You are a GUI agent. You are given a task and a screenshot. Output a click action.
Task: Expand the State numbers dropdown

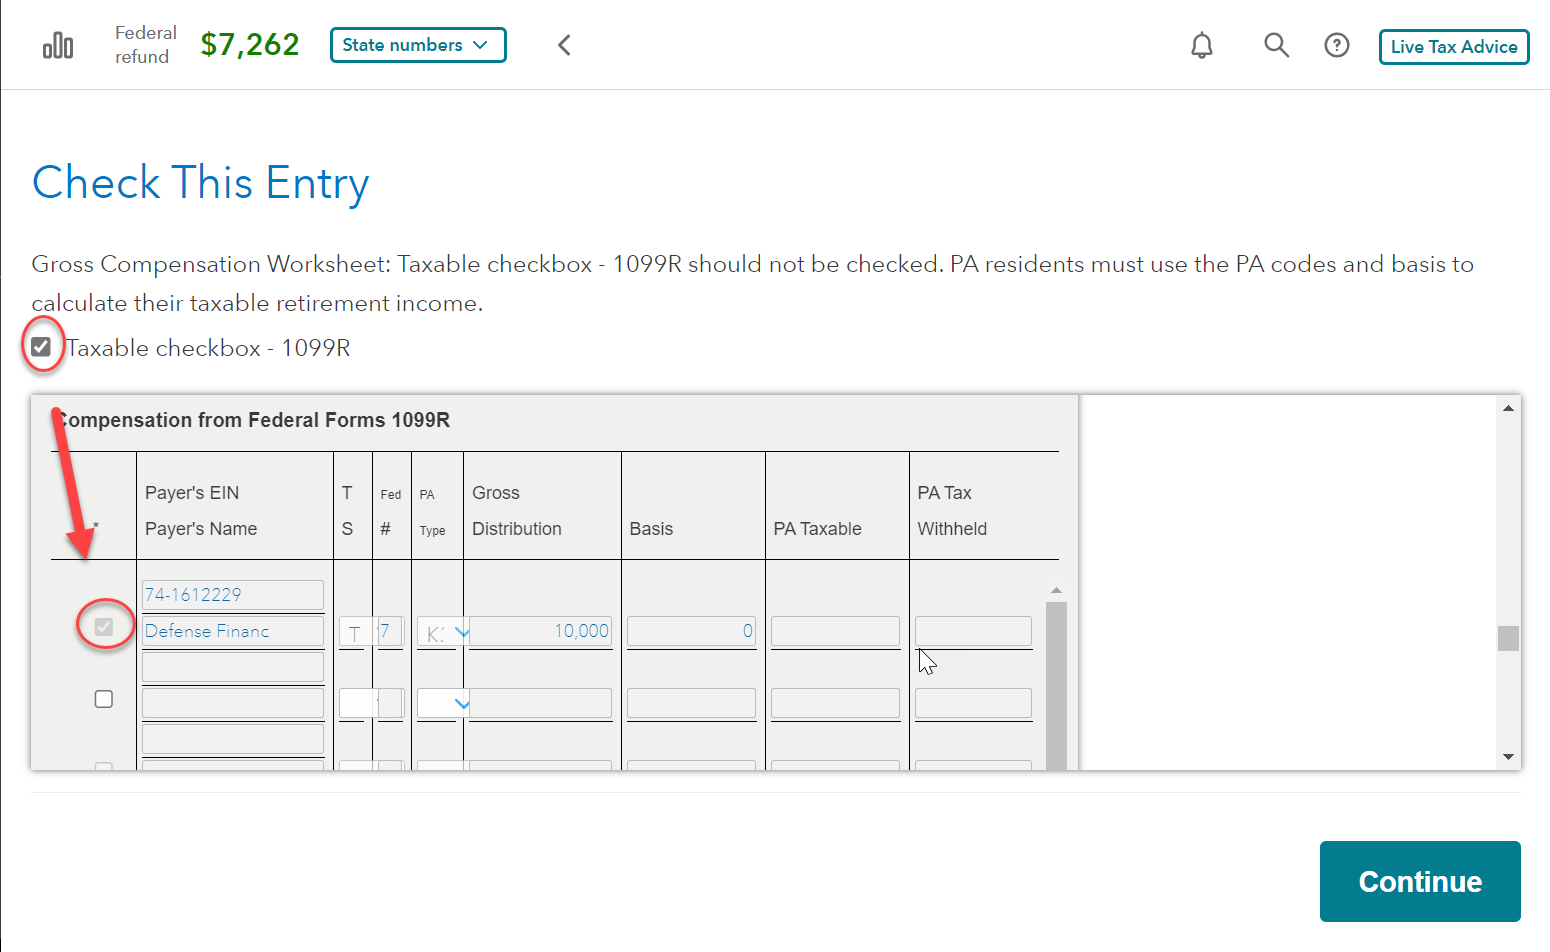(x=418, y=45)
